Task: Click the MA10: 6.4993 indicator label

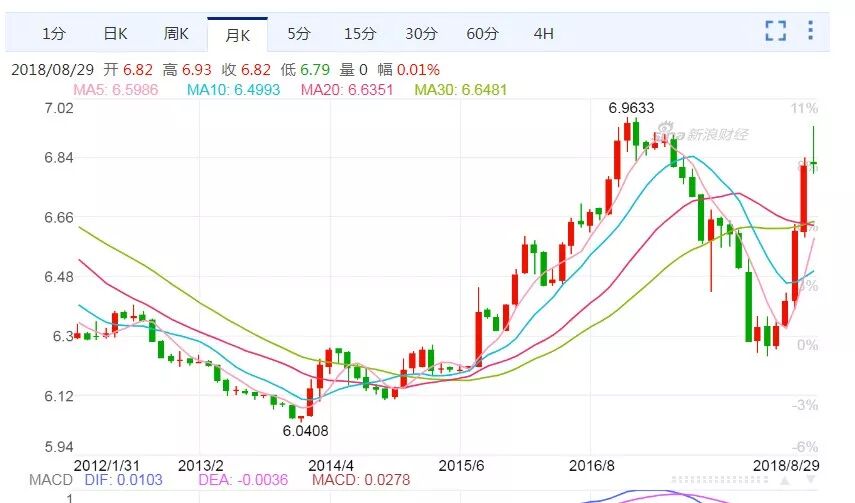Action: click(233, 89)
